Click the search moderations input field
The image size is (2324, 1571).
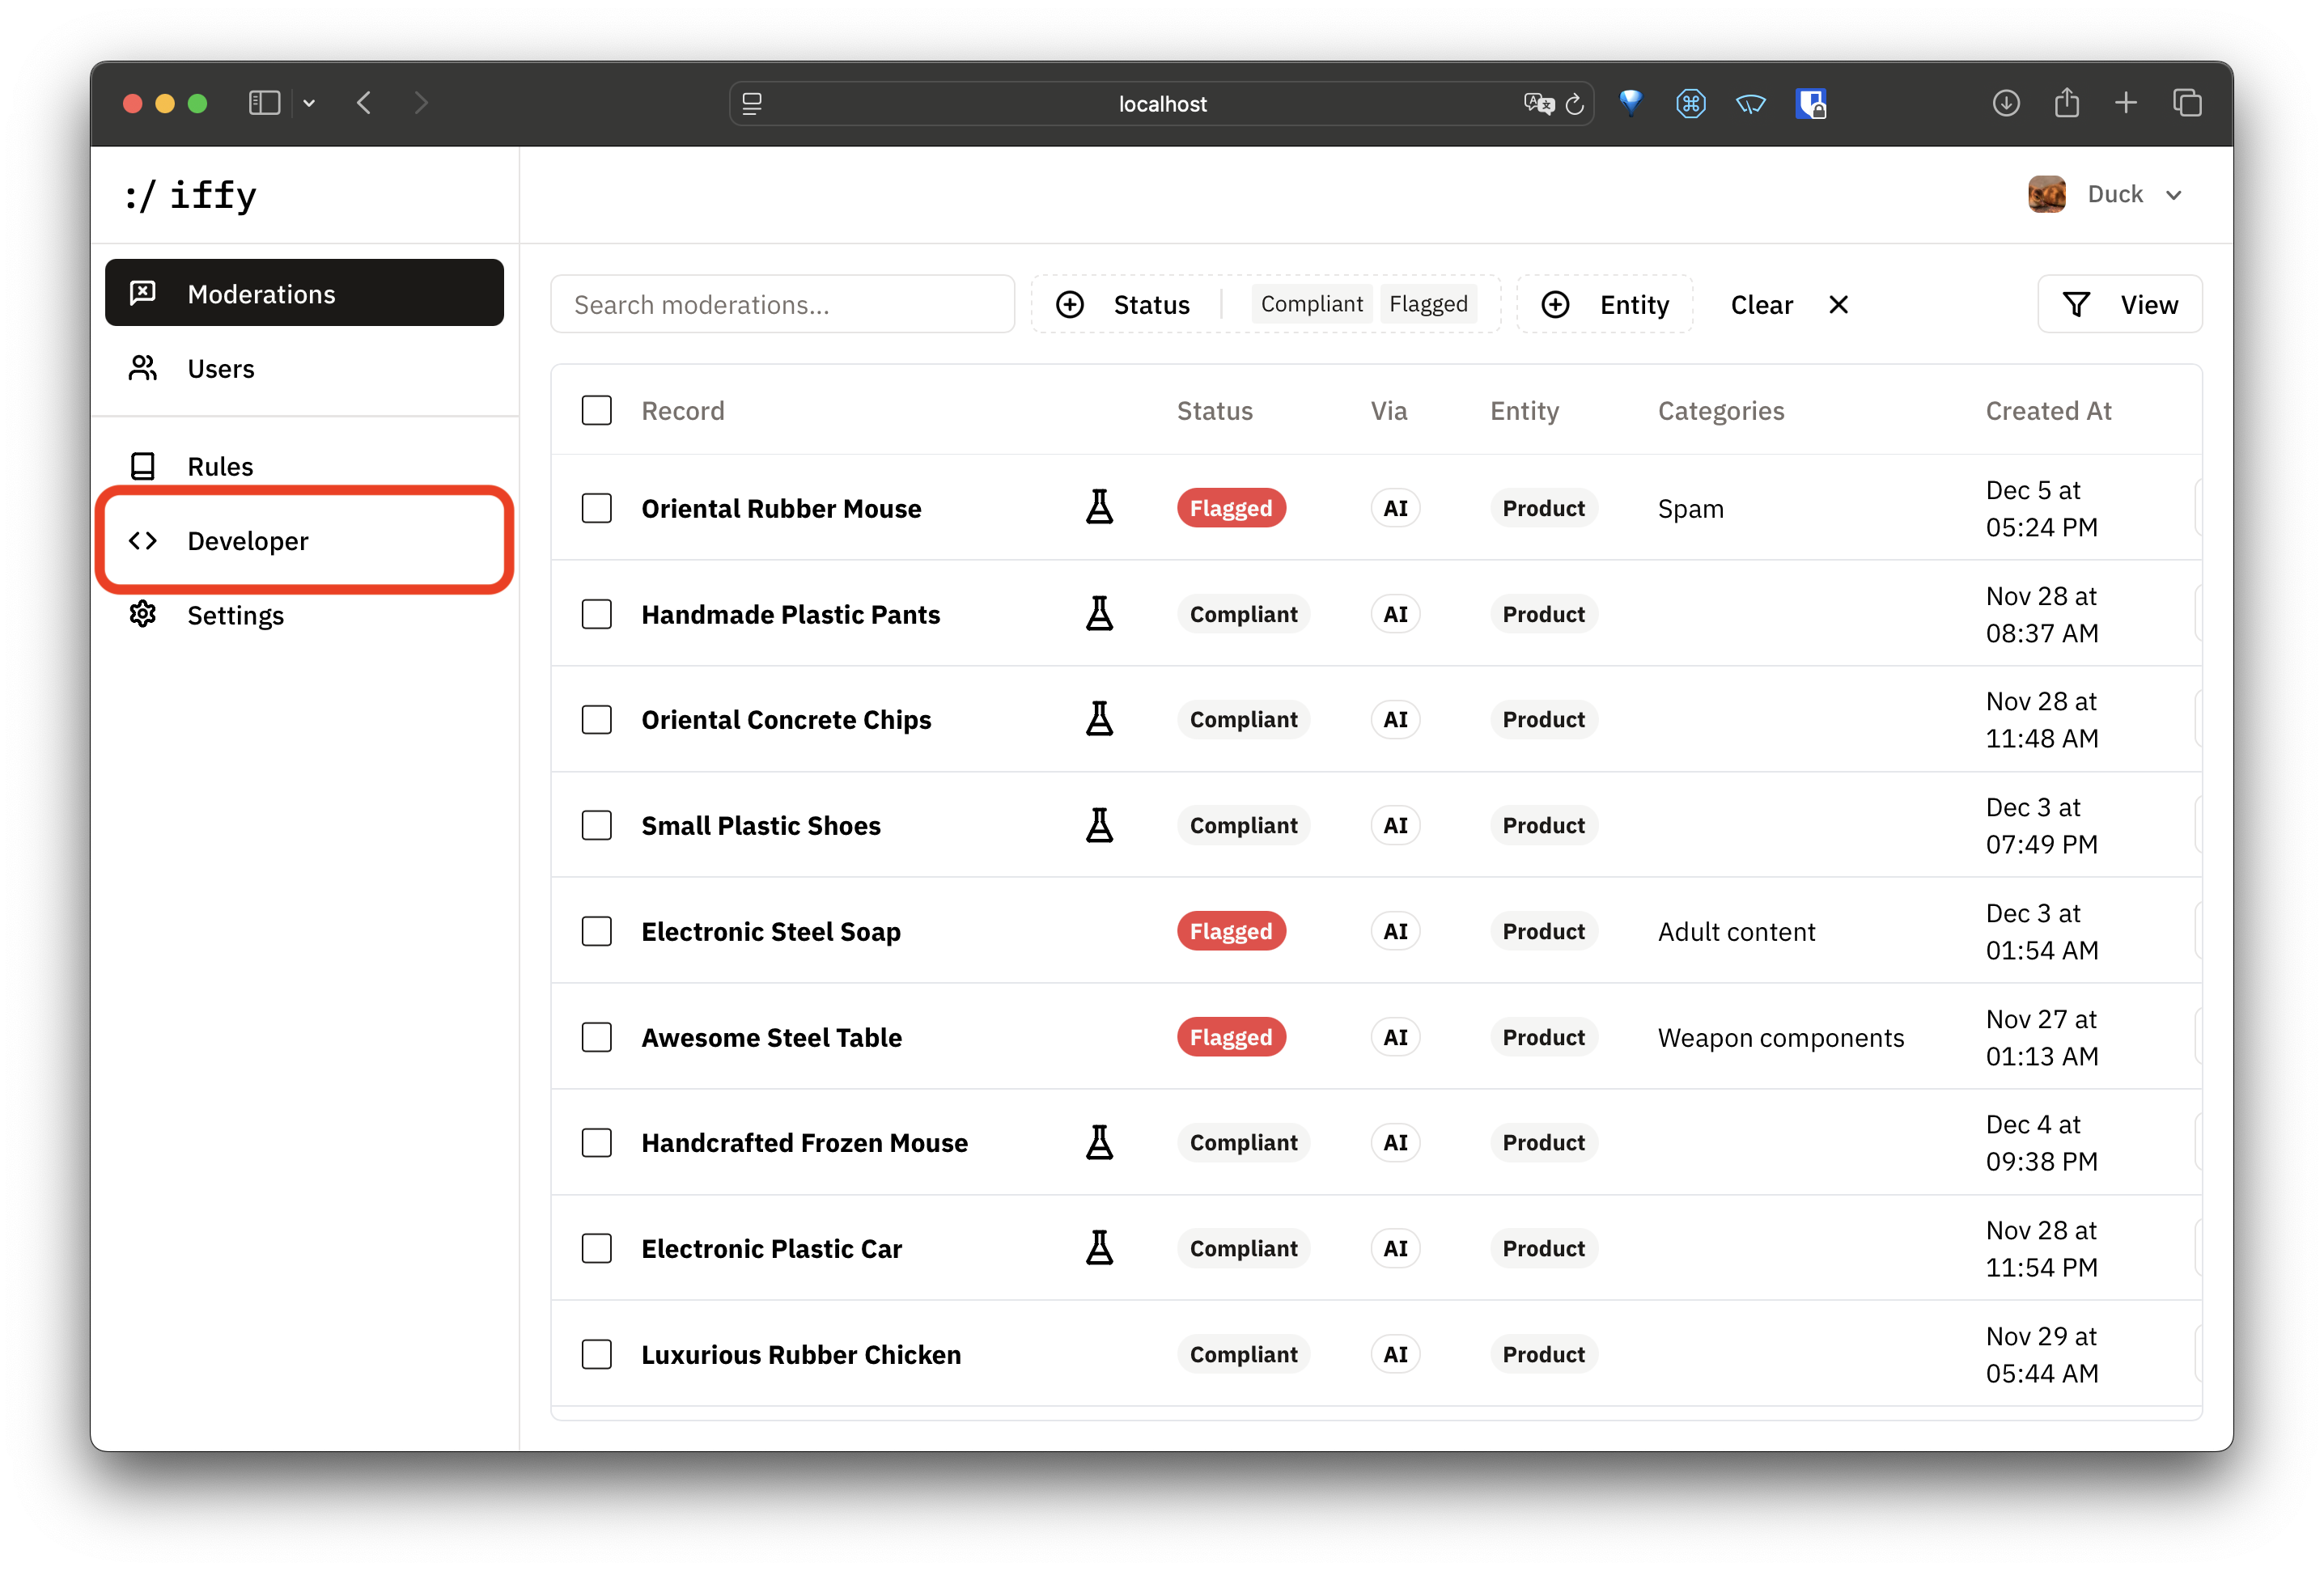(783, 304)
